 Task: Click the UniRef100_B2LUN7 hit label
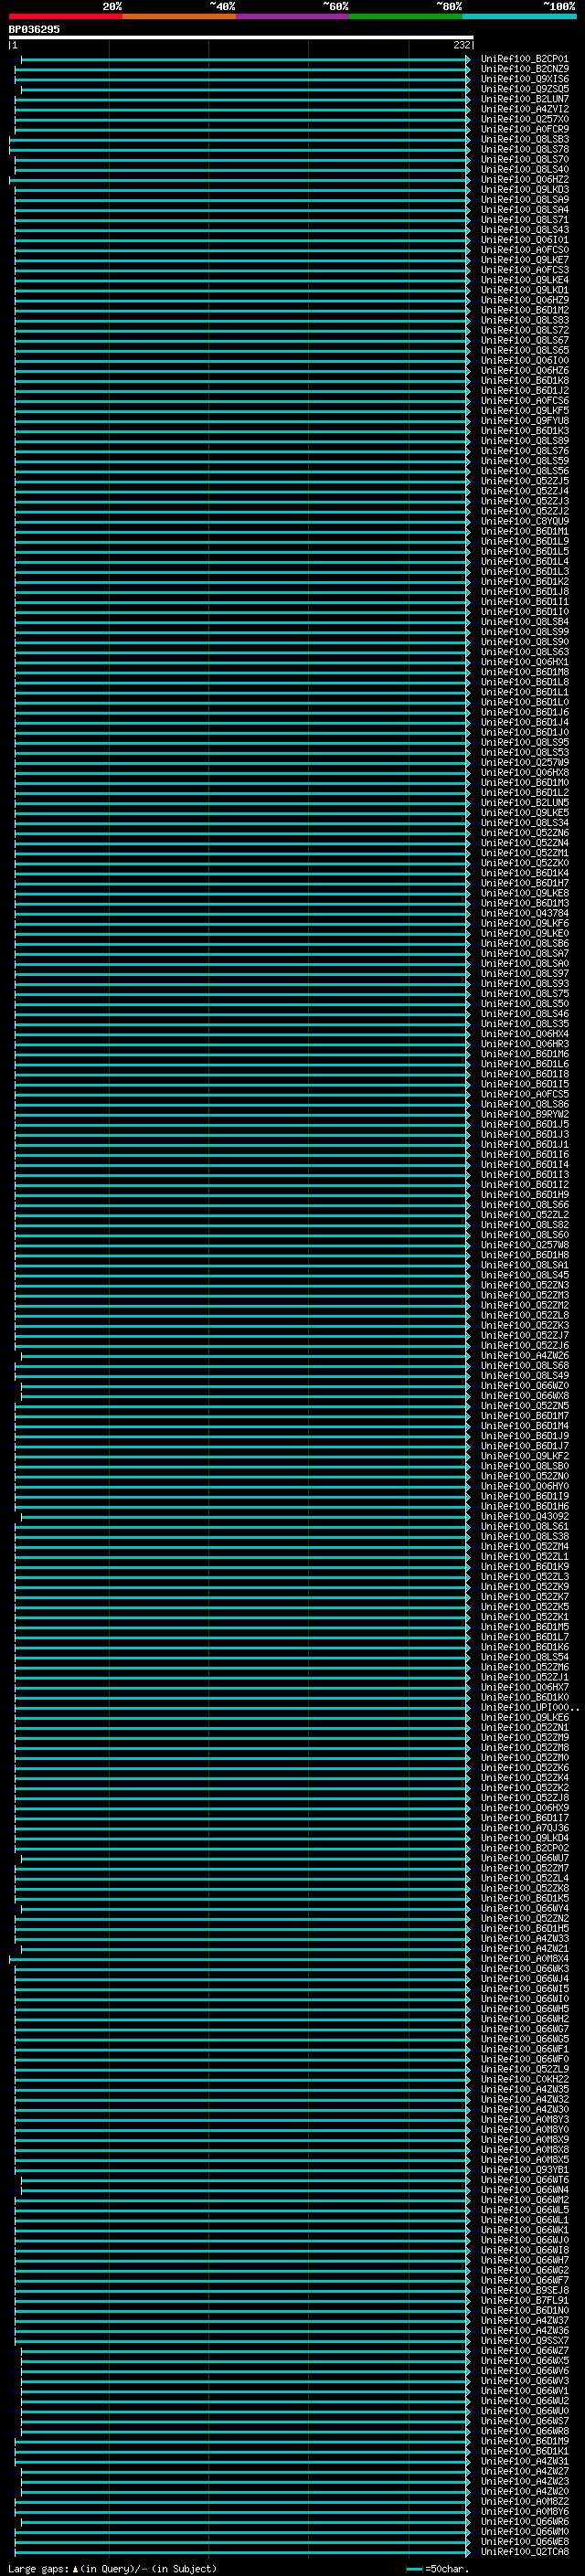point(524,99)
